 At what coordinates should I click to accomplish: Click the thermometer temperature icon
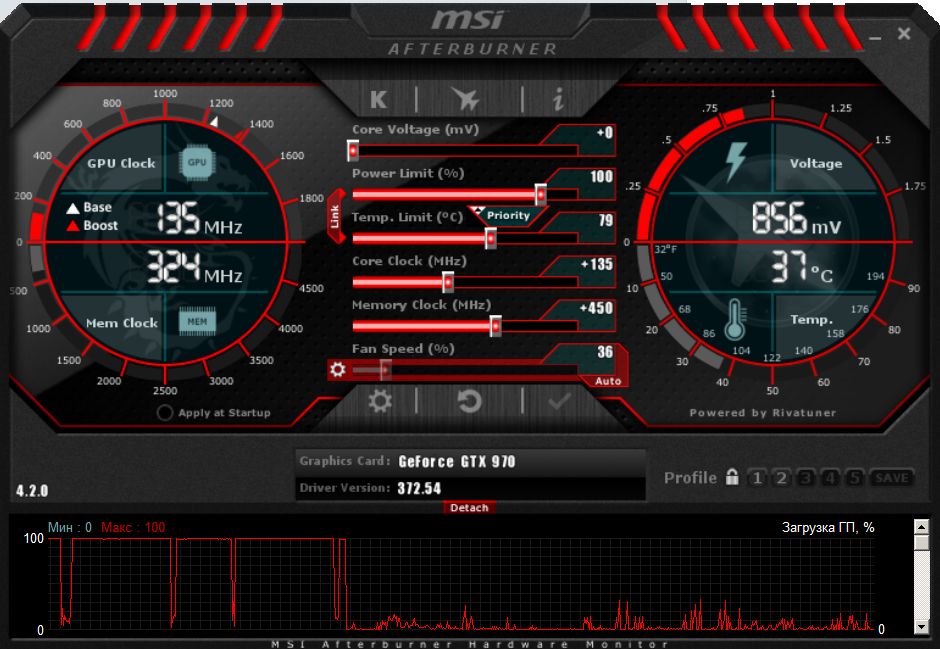(x=735, y=320)
